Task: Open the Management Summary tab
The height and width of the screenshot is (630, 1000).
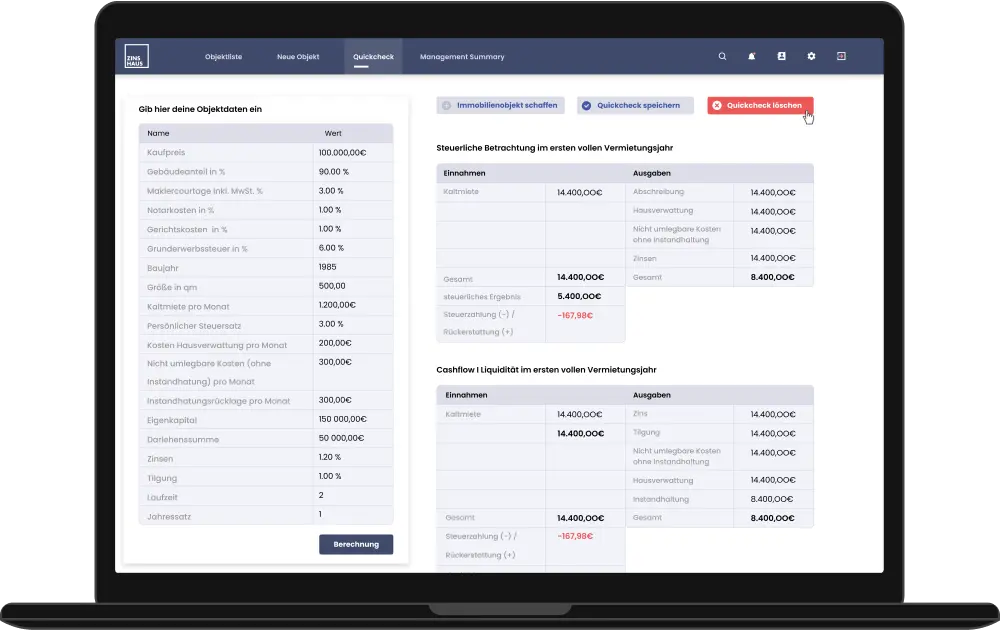Action: pyautogui.click(x=461, y=56)
